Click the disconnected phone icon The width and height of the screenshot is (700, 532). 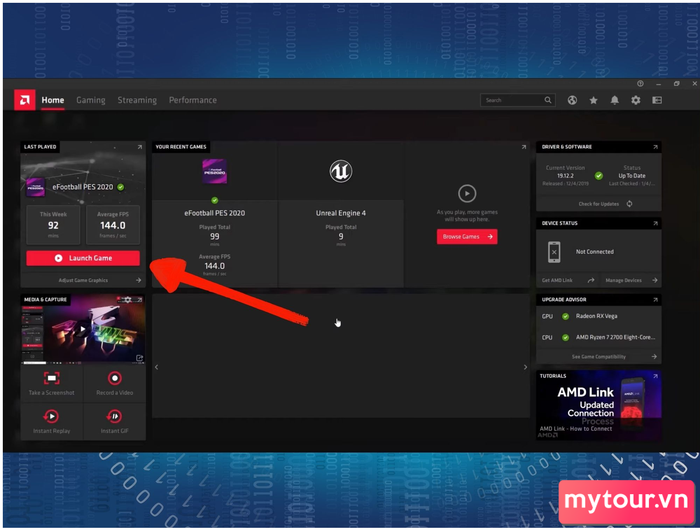(x=554, y=252)
